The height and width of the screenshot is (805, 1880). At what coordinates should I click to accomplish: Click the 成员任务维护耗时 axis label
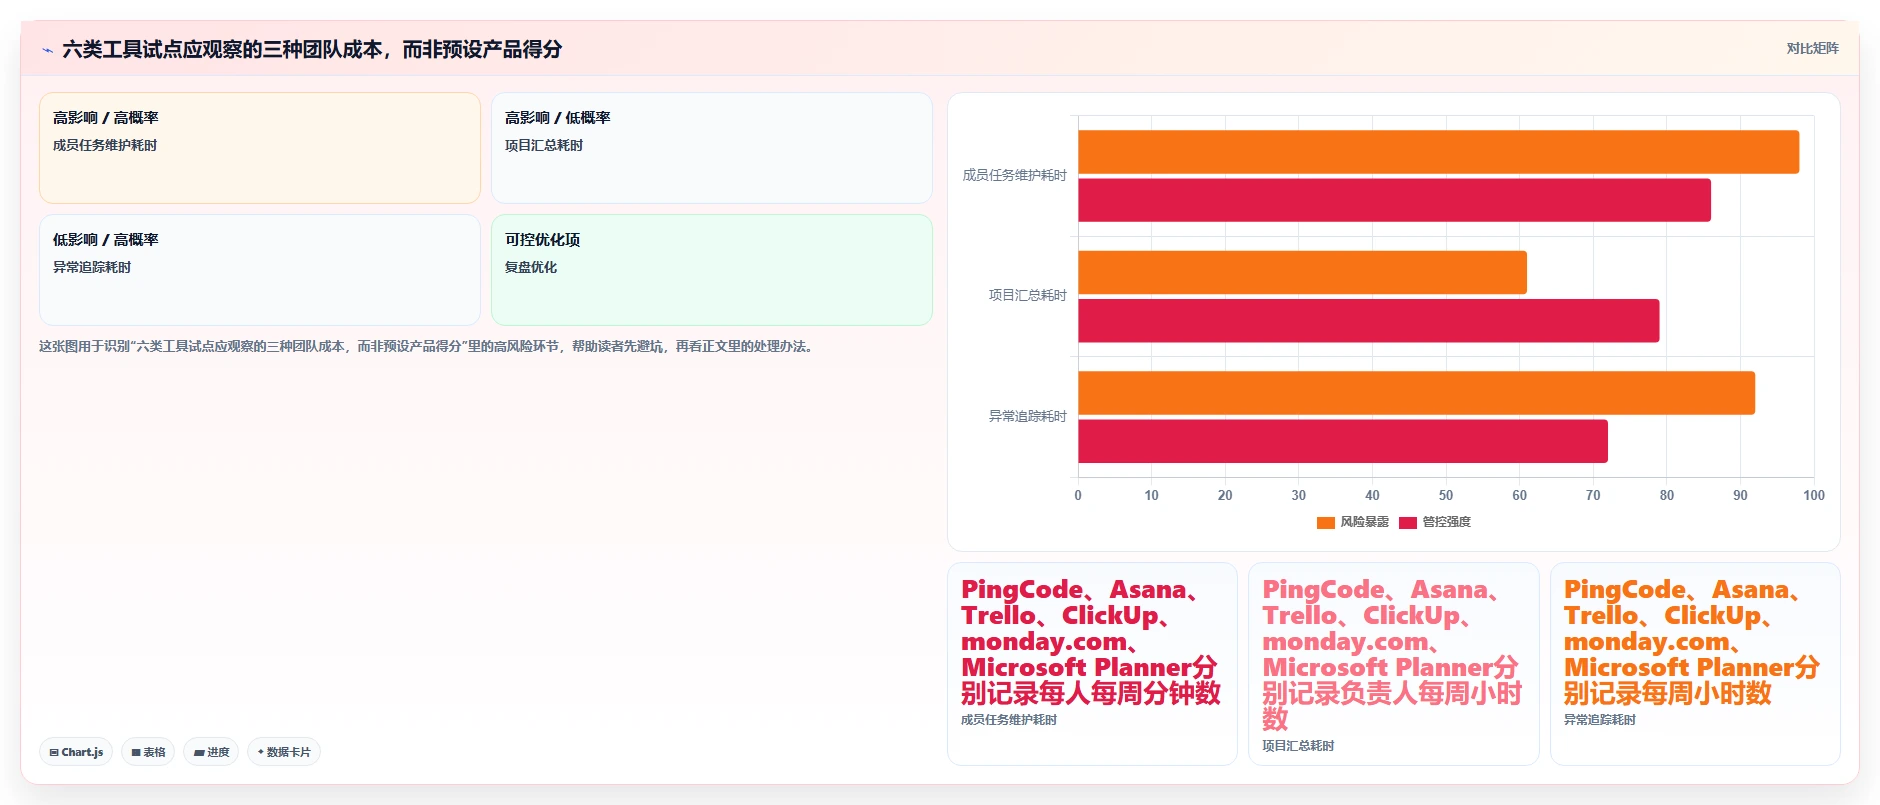tap(1014, 175)
